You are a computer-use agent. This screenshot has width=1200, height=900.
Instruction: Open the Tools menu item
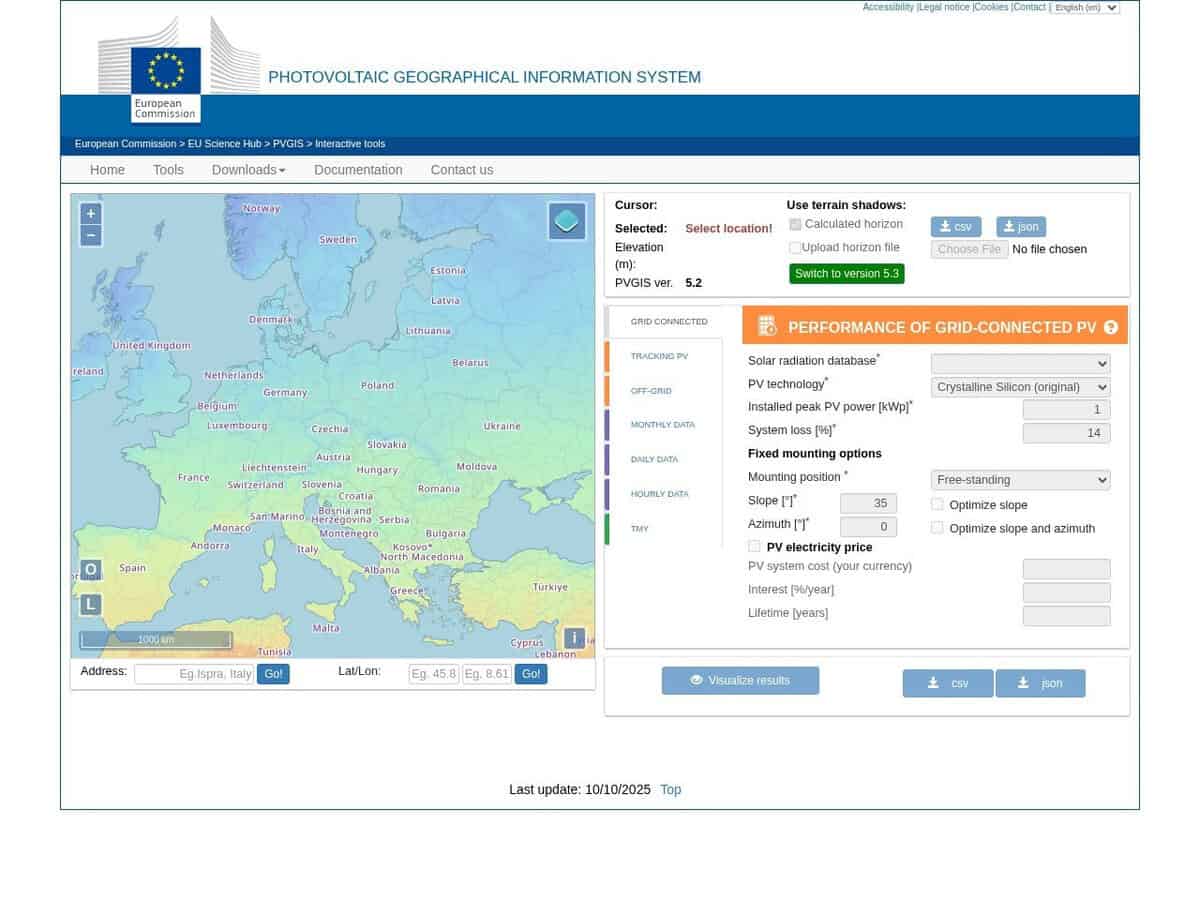click(x=168, y=170)
